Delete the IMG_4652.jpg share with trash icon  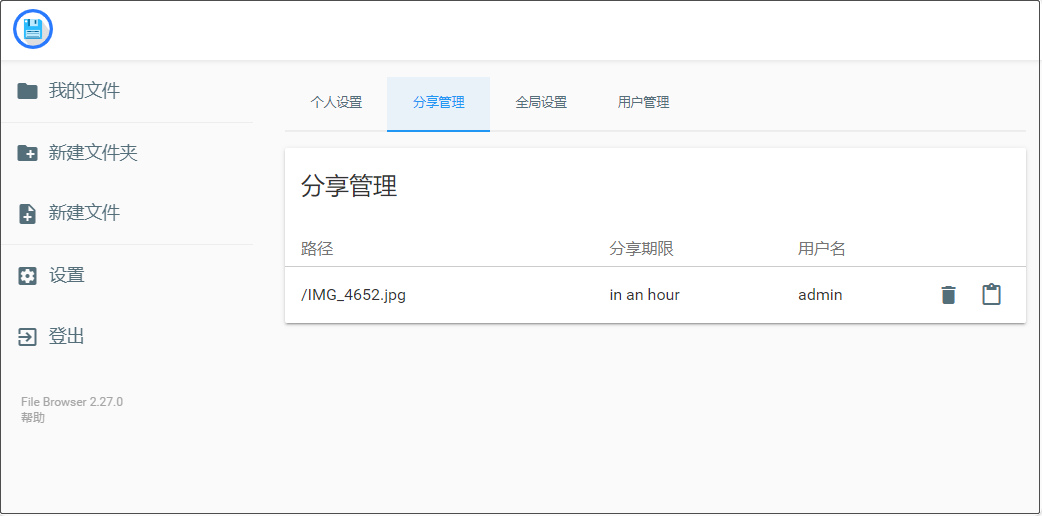pos(948,295)
